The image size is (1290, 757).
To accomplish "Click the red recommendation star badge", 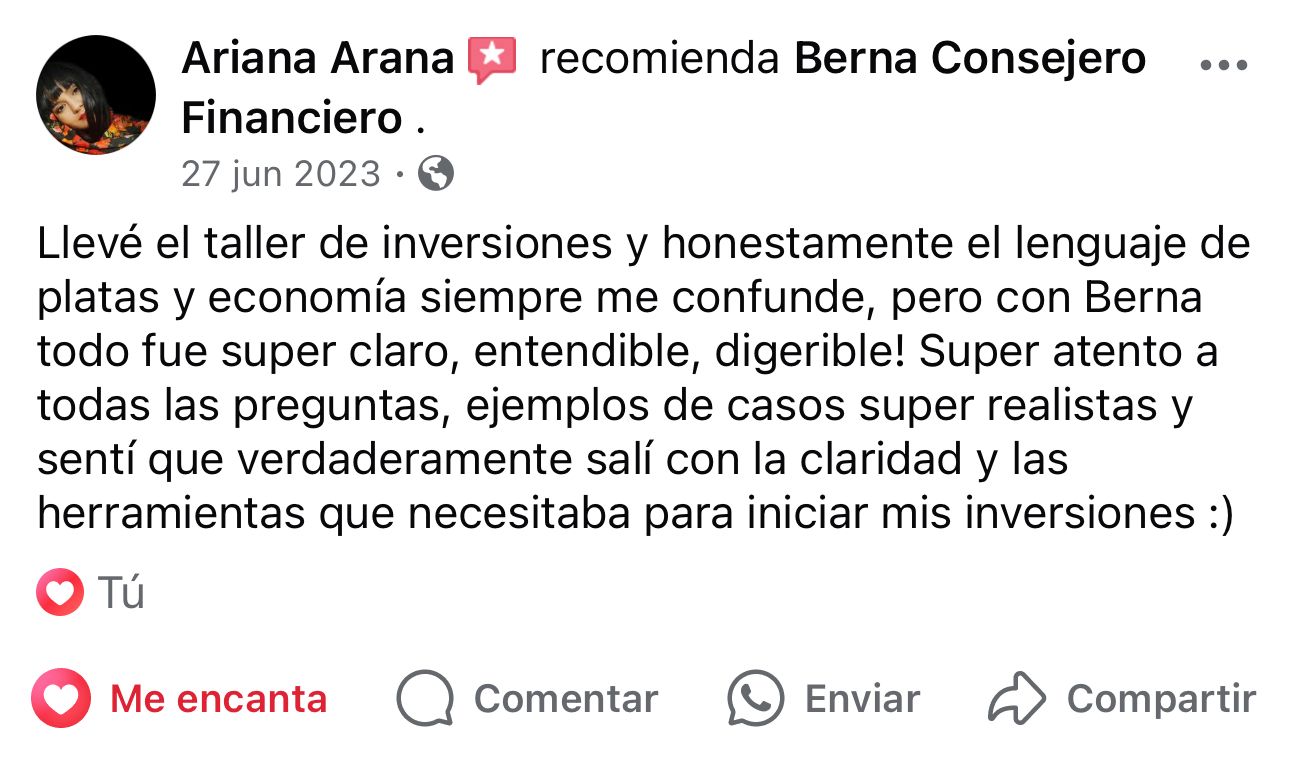I will pos(492,60).
